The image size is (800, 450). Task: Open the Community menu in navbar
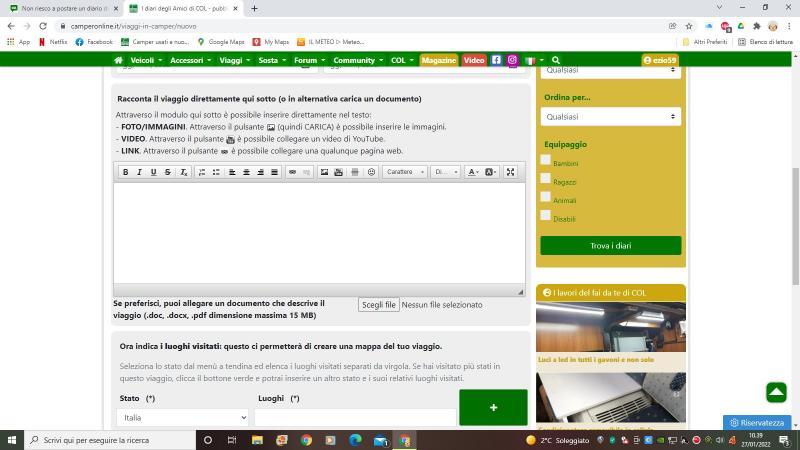pyautogui.click(x=357, y=60)
